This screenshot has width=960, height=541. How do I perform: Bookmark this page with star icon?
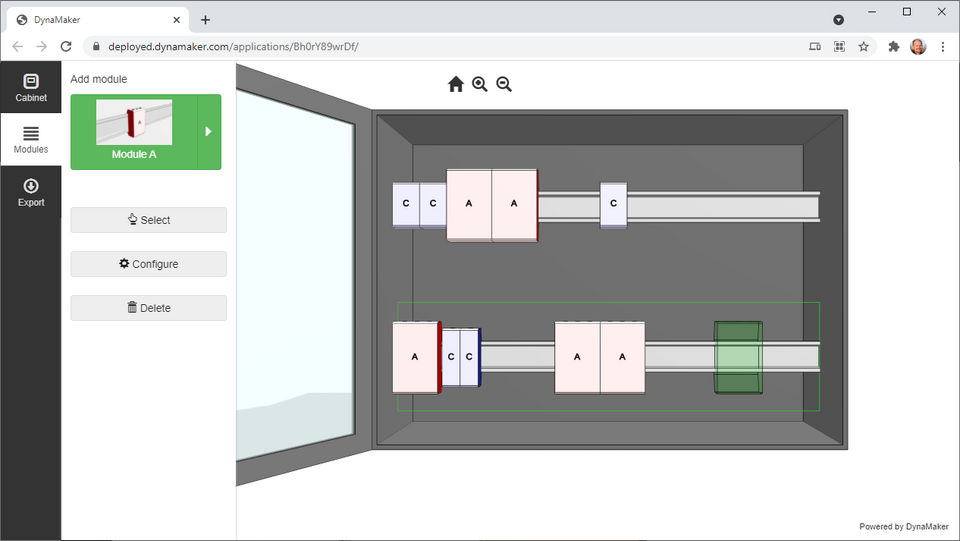(863, 47)
